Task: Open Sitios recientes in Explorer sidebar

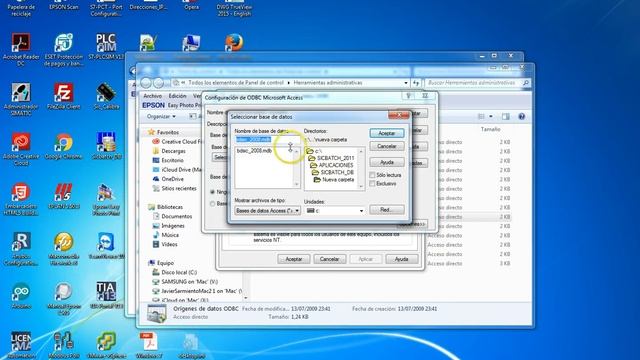Action: (179, 189)
